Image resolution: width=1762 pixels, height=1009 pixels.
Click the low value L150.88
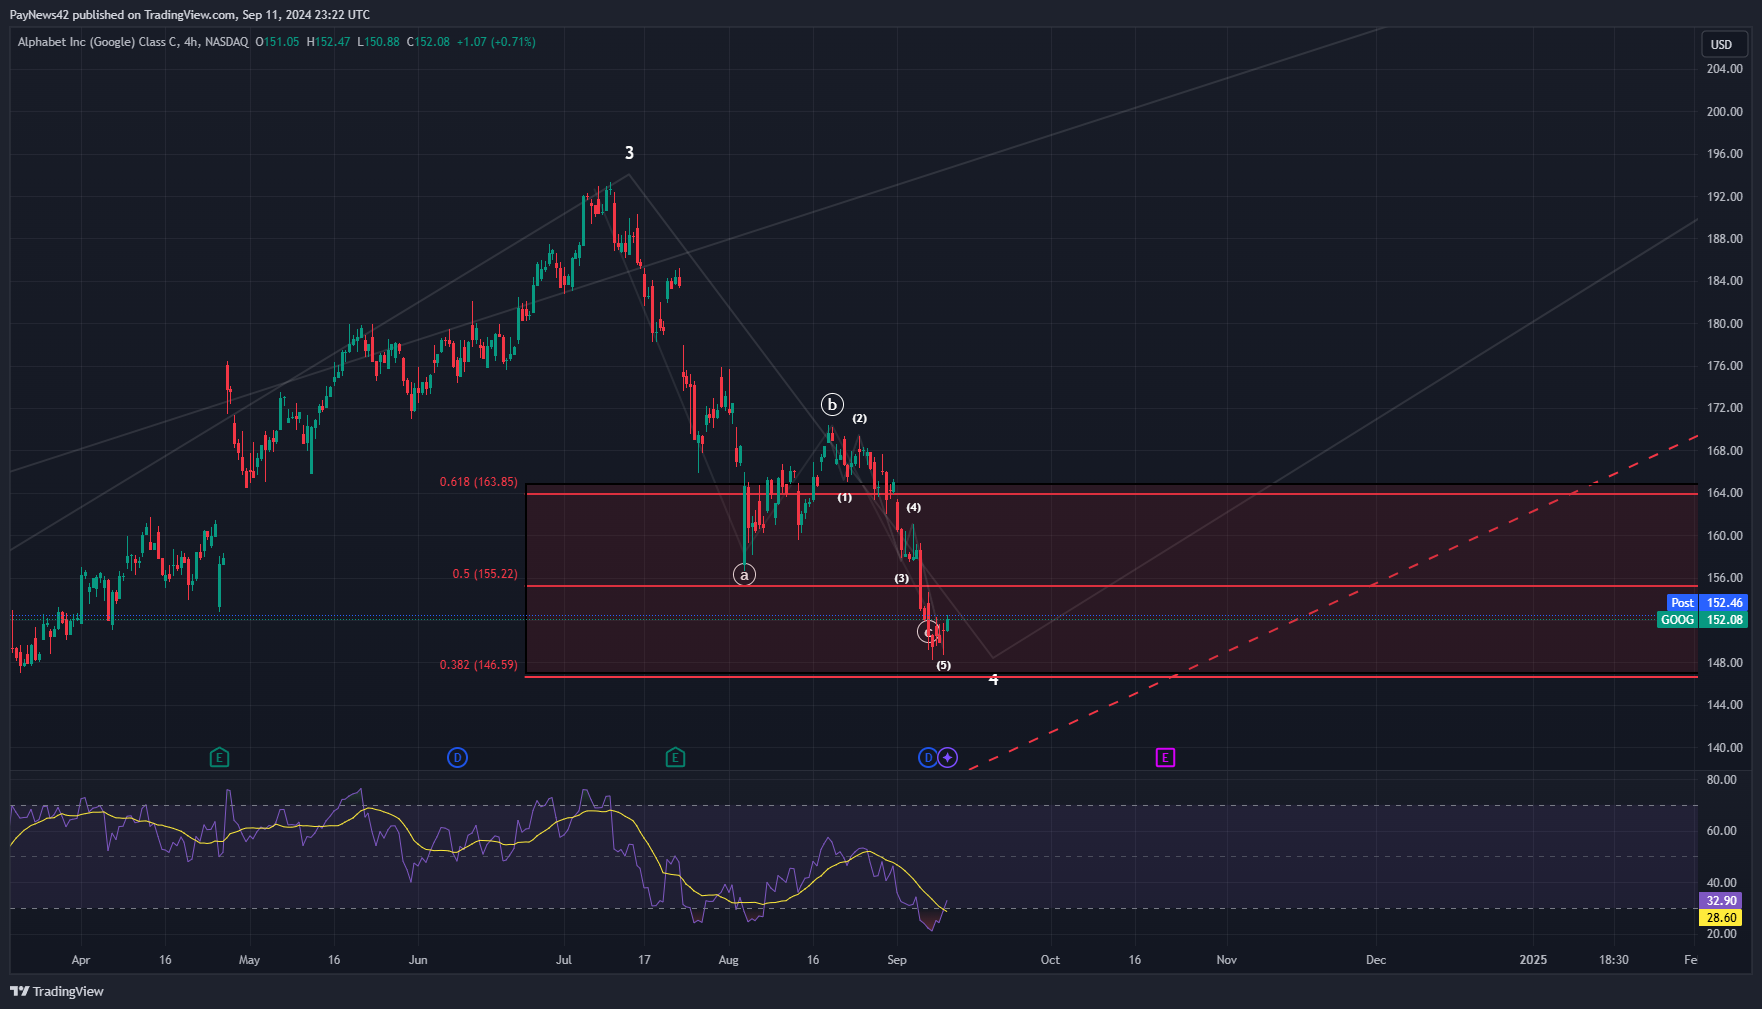click(x=378, y=42)
